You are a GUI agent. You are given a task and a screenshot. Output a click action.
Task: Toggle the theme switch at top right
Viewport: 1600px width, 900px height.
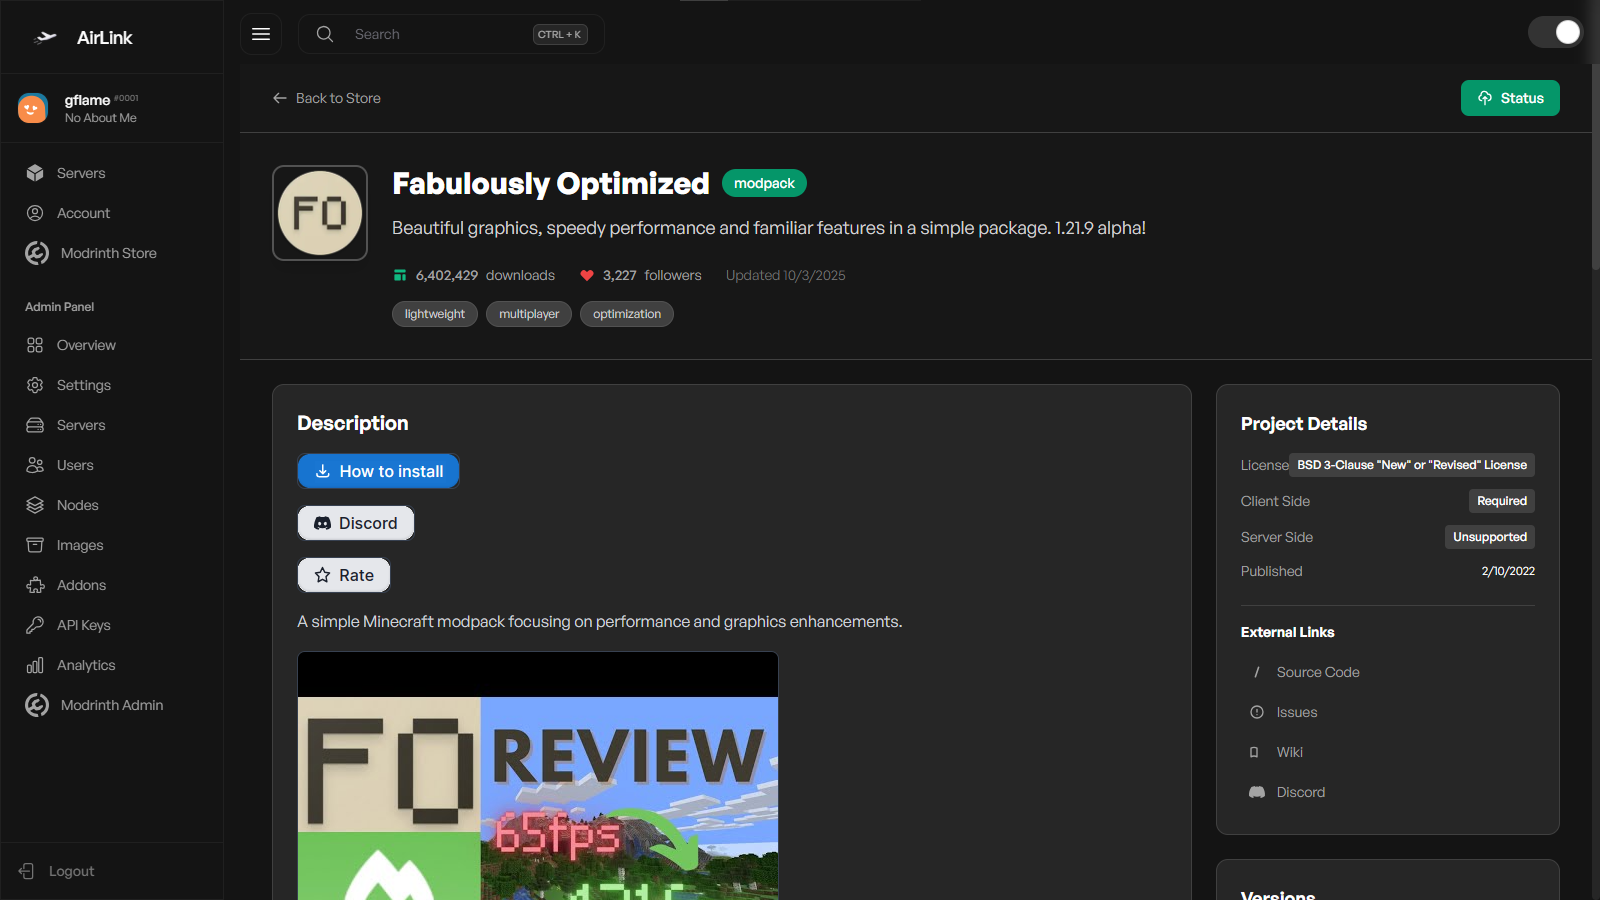(x=1555, y=33)
